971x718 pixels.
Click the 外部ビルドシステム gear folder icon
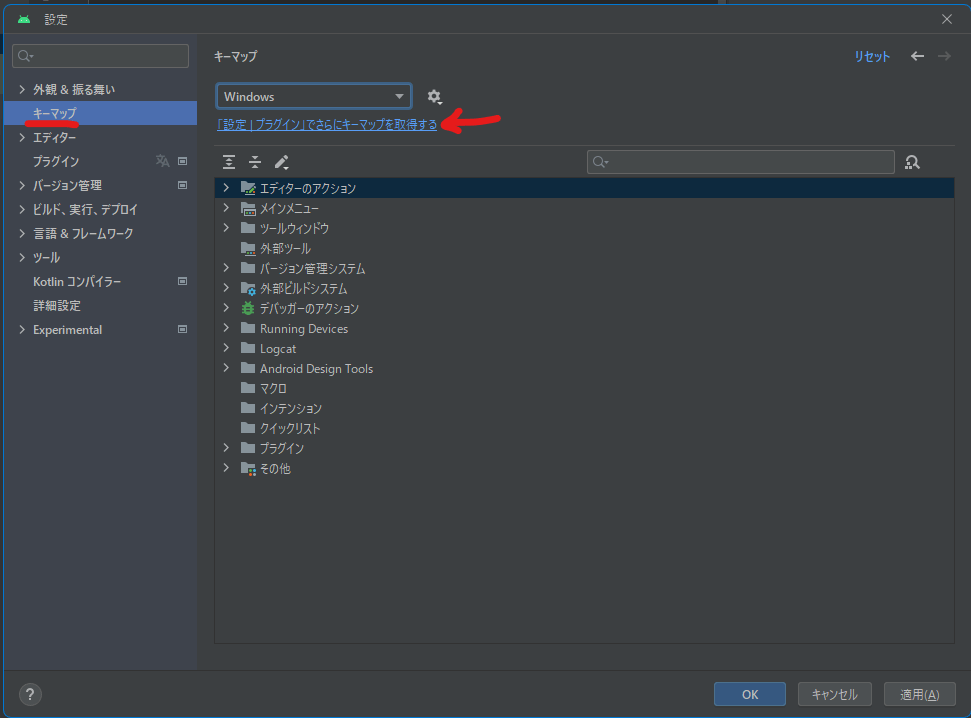(248, 289)
